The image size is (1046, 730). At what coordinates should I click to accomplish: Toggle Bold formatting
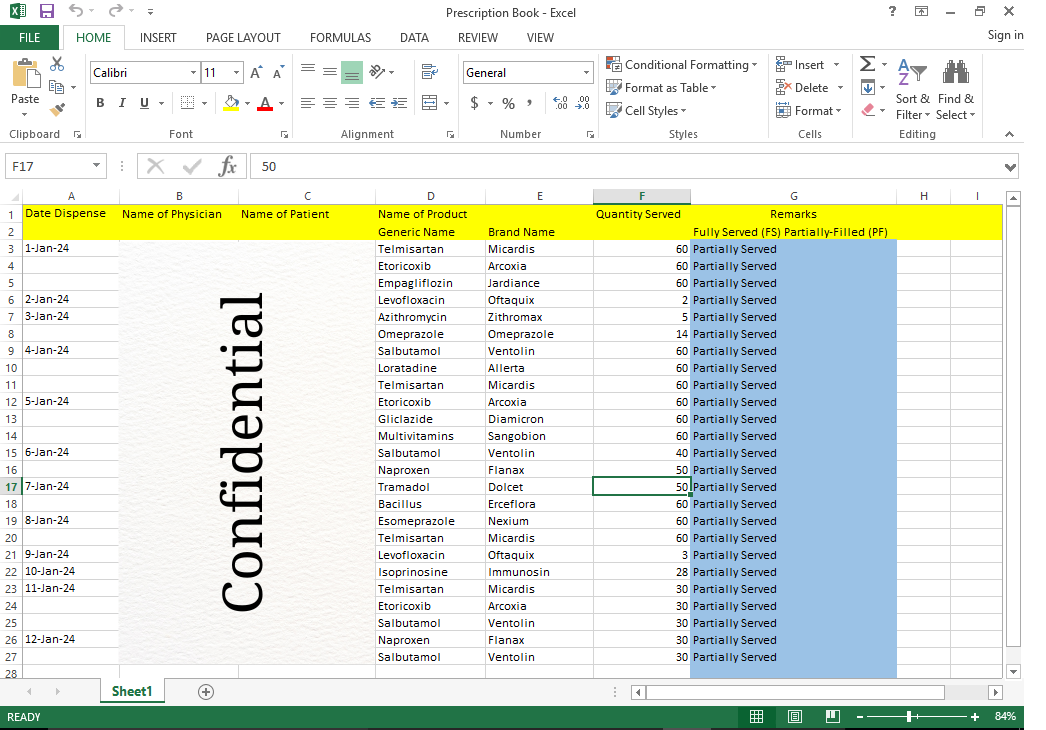pos(100,103)
